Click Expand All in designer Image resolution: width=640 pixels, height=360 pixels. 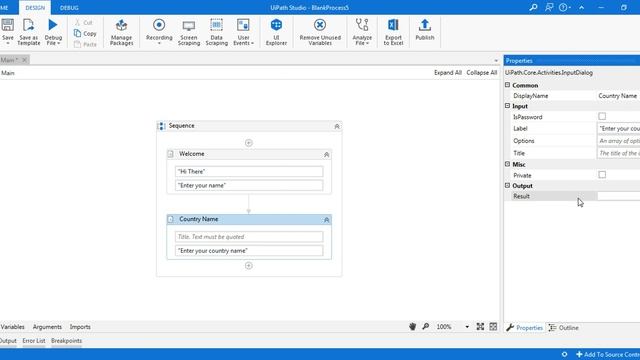pos(448,72)
